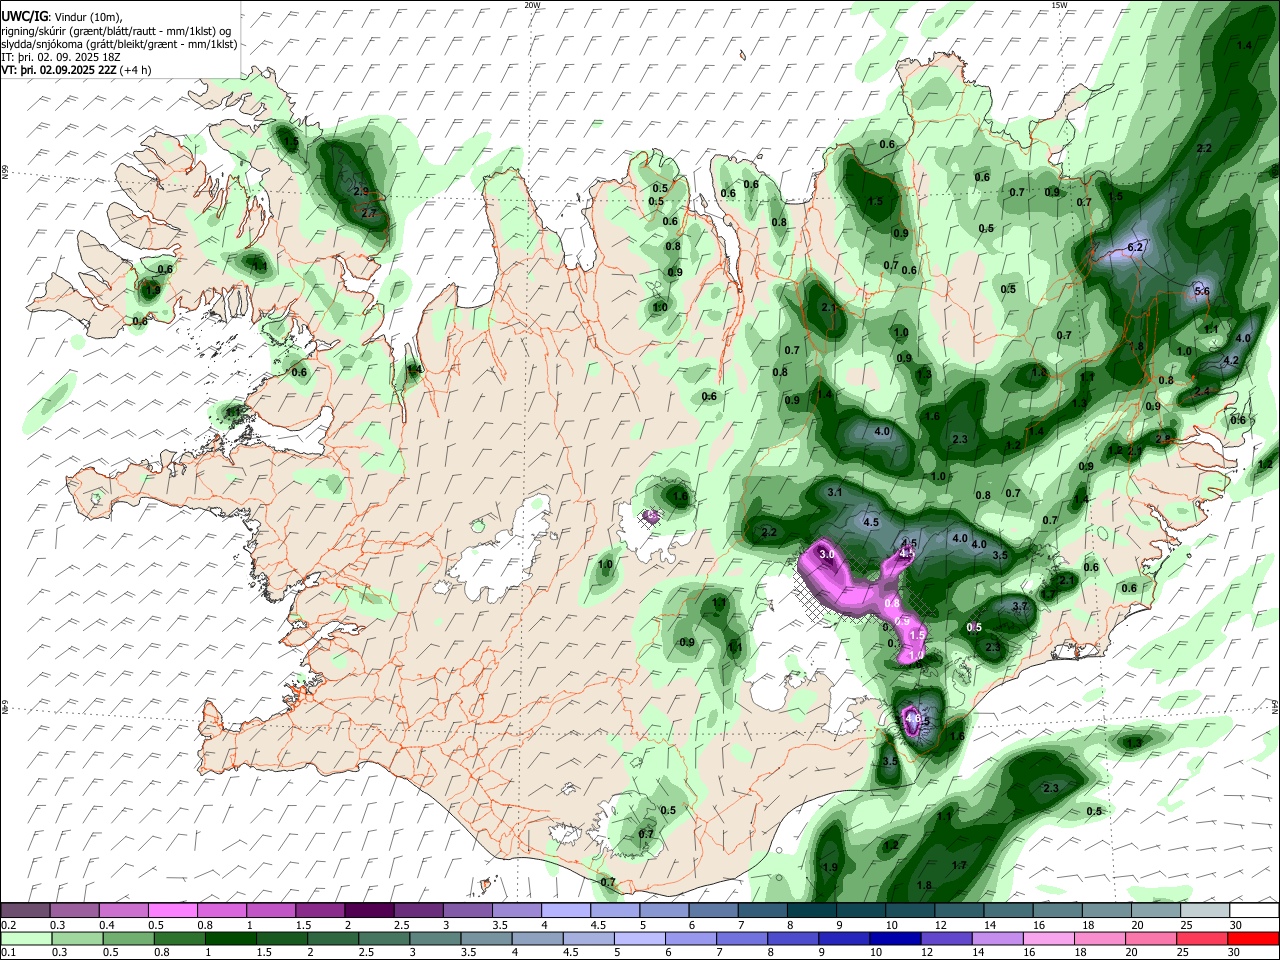Click the 30 label in the upper legend row
The height and width of the screenshot is (960, 1280).
[x=1236, y=925]
